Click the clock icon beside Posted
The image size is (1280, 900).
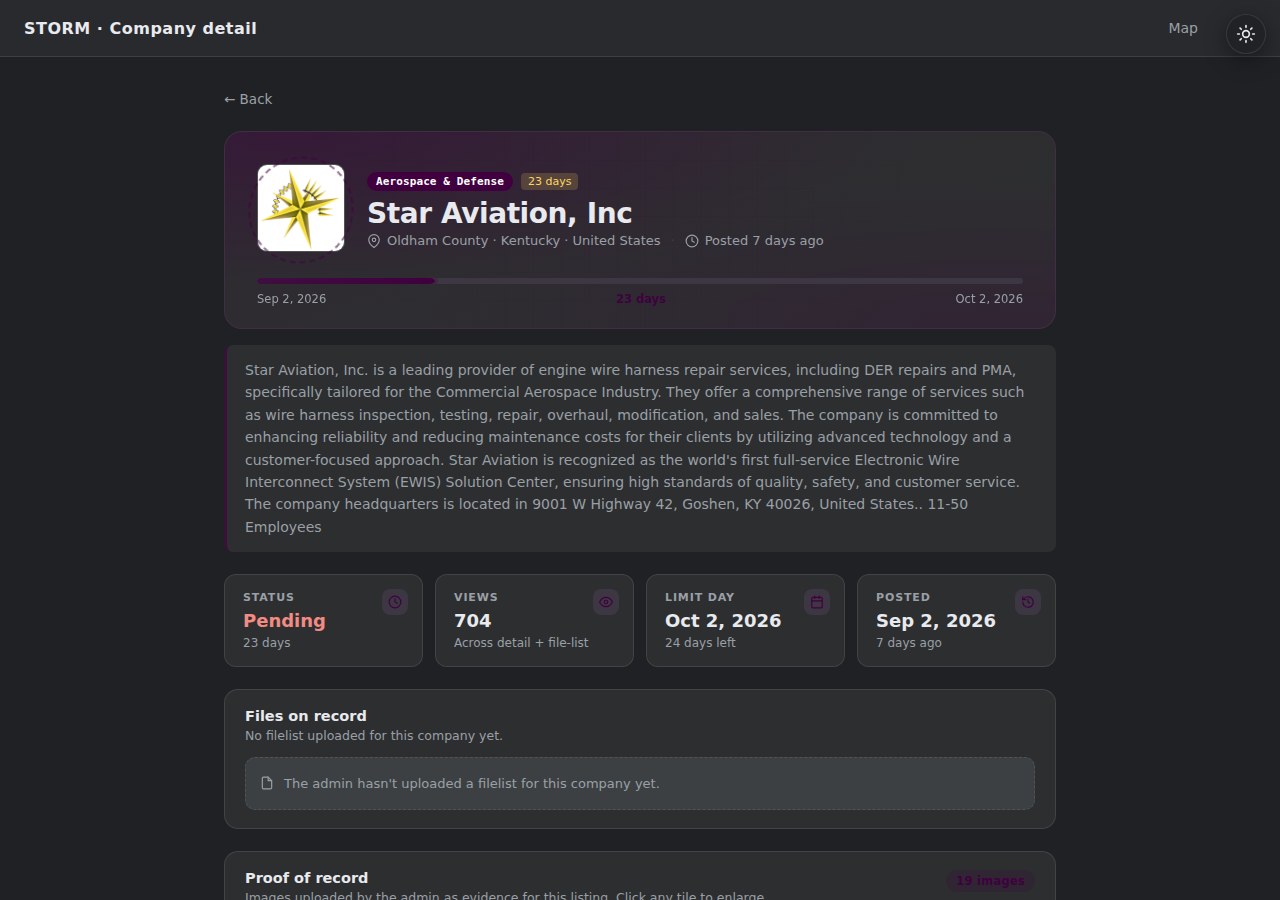pos(692,241)
